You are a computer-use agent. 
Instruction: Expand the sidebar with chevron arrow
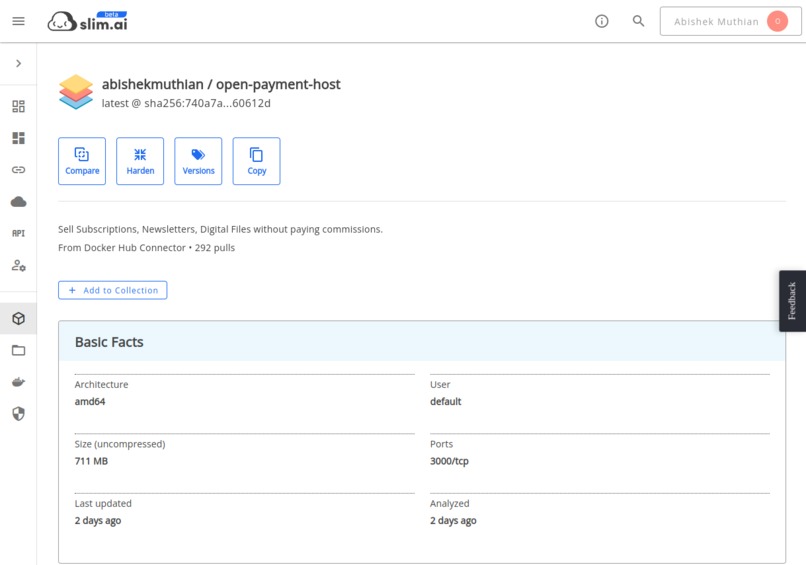(19, 63)
